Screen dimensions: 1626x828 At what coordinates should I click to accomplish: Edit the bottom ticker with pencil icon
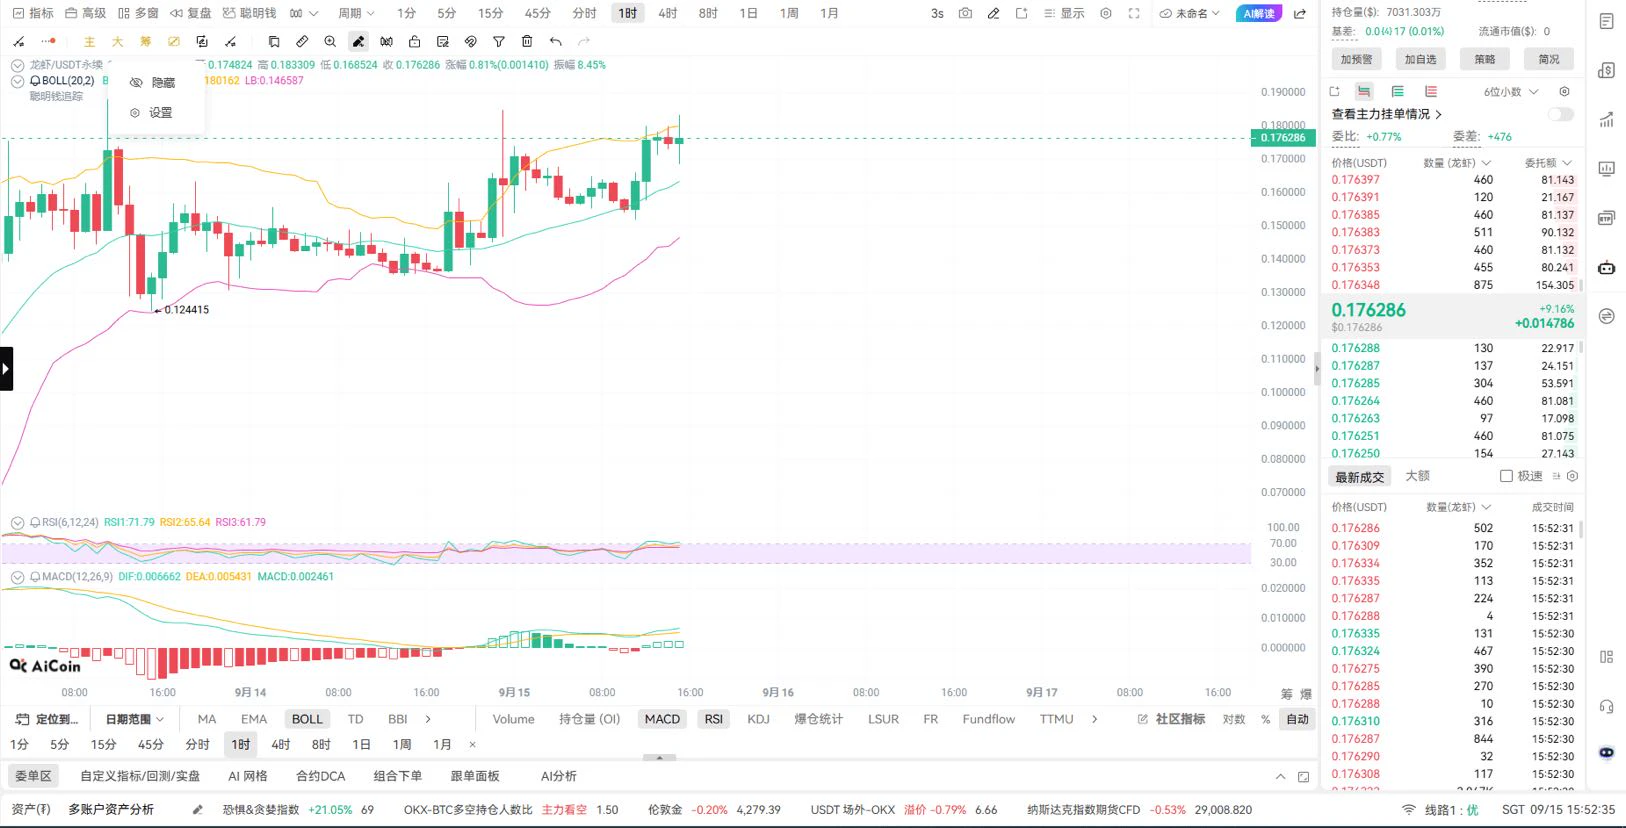pos(198,810)
